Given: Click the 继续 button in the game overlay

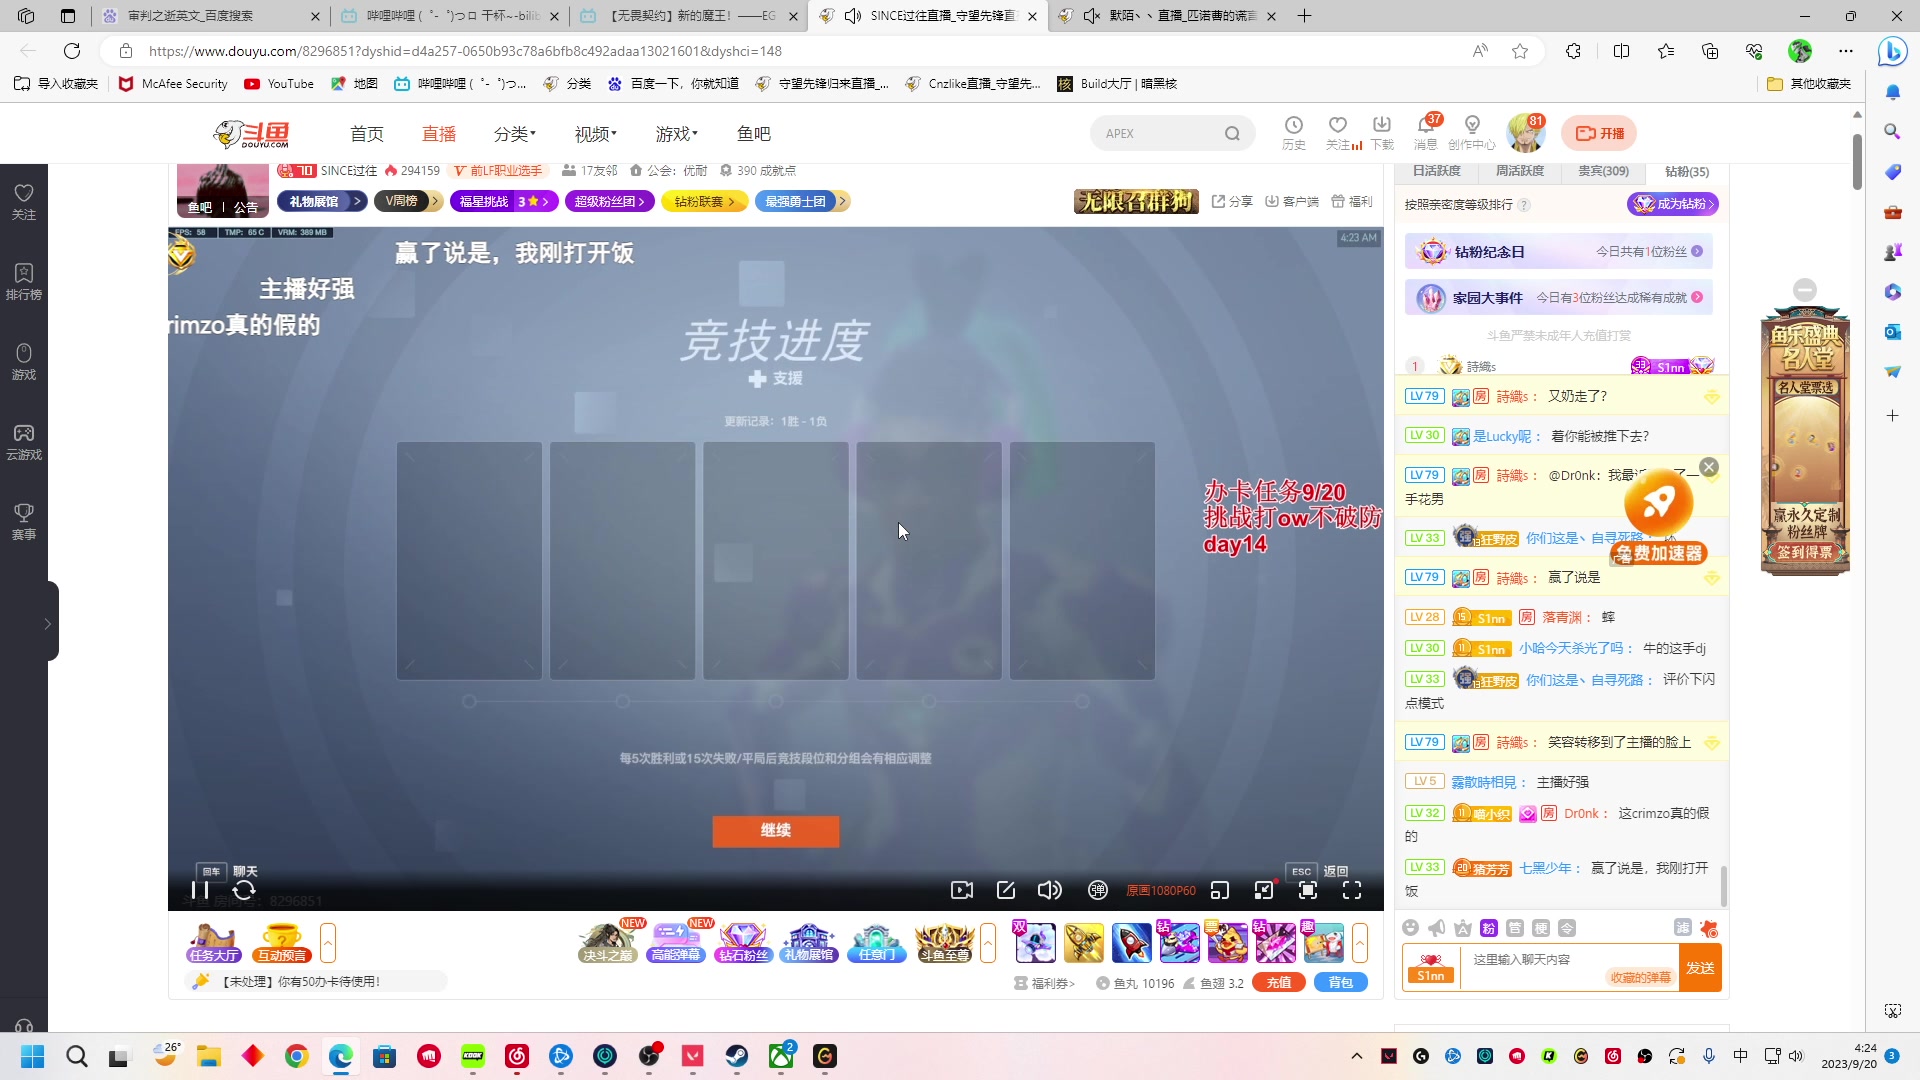Looking at the screenshot, I should pos(776,831).
